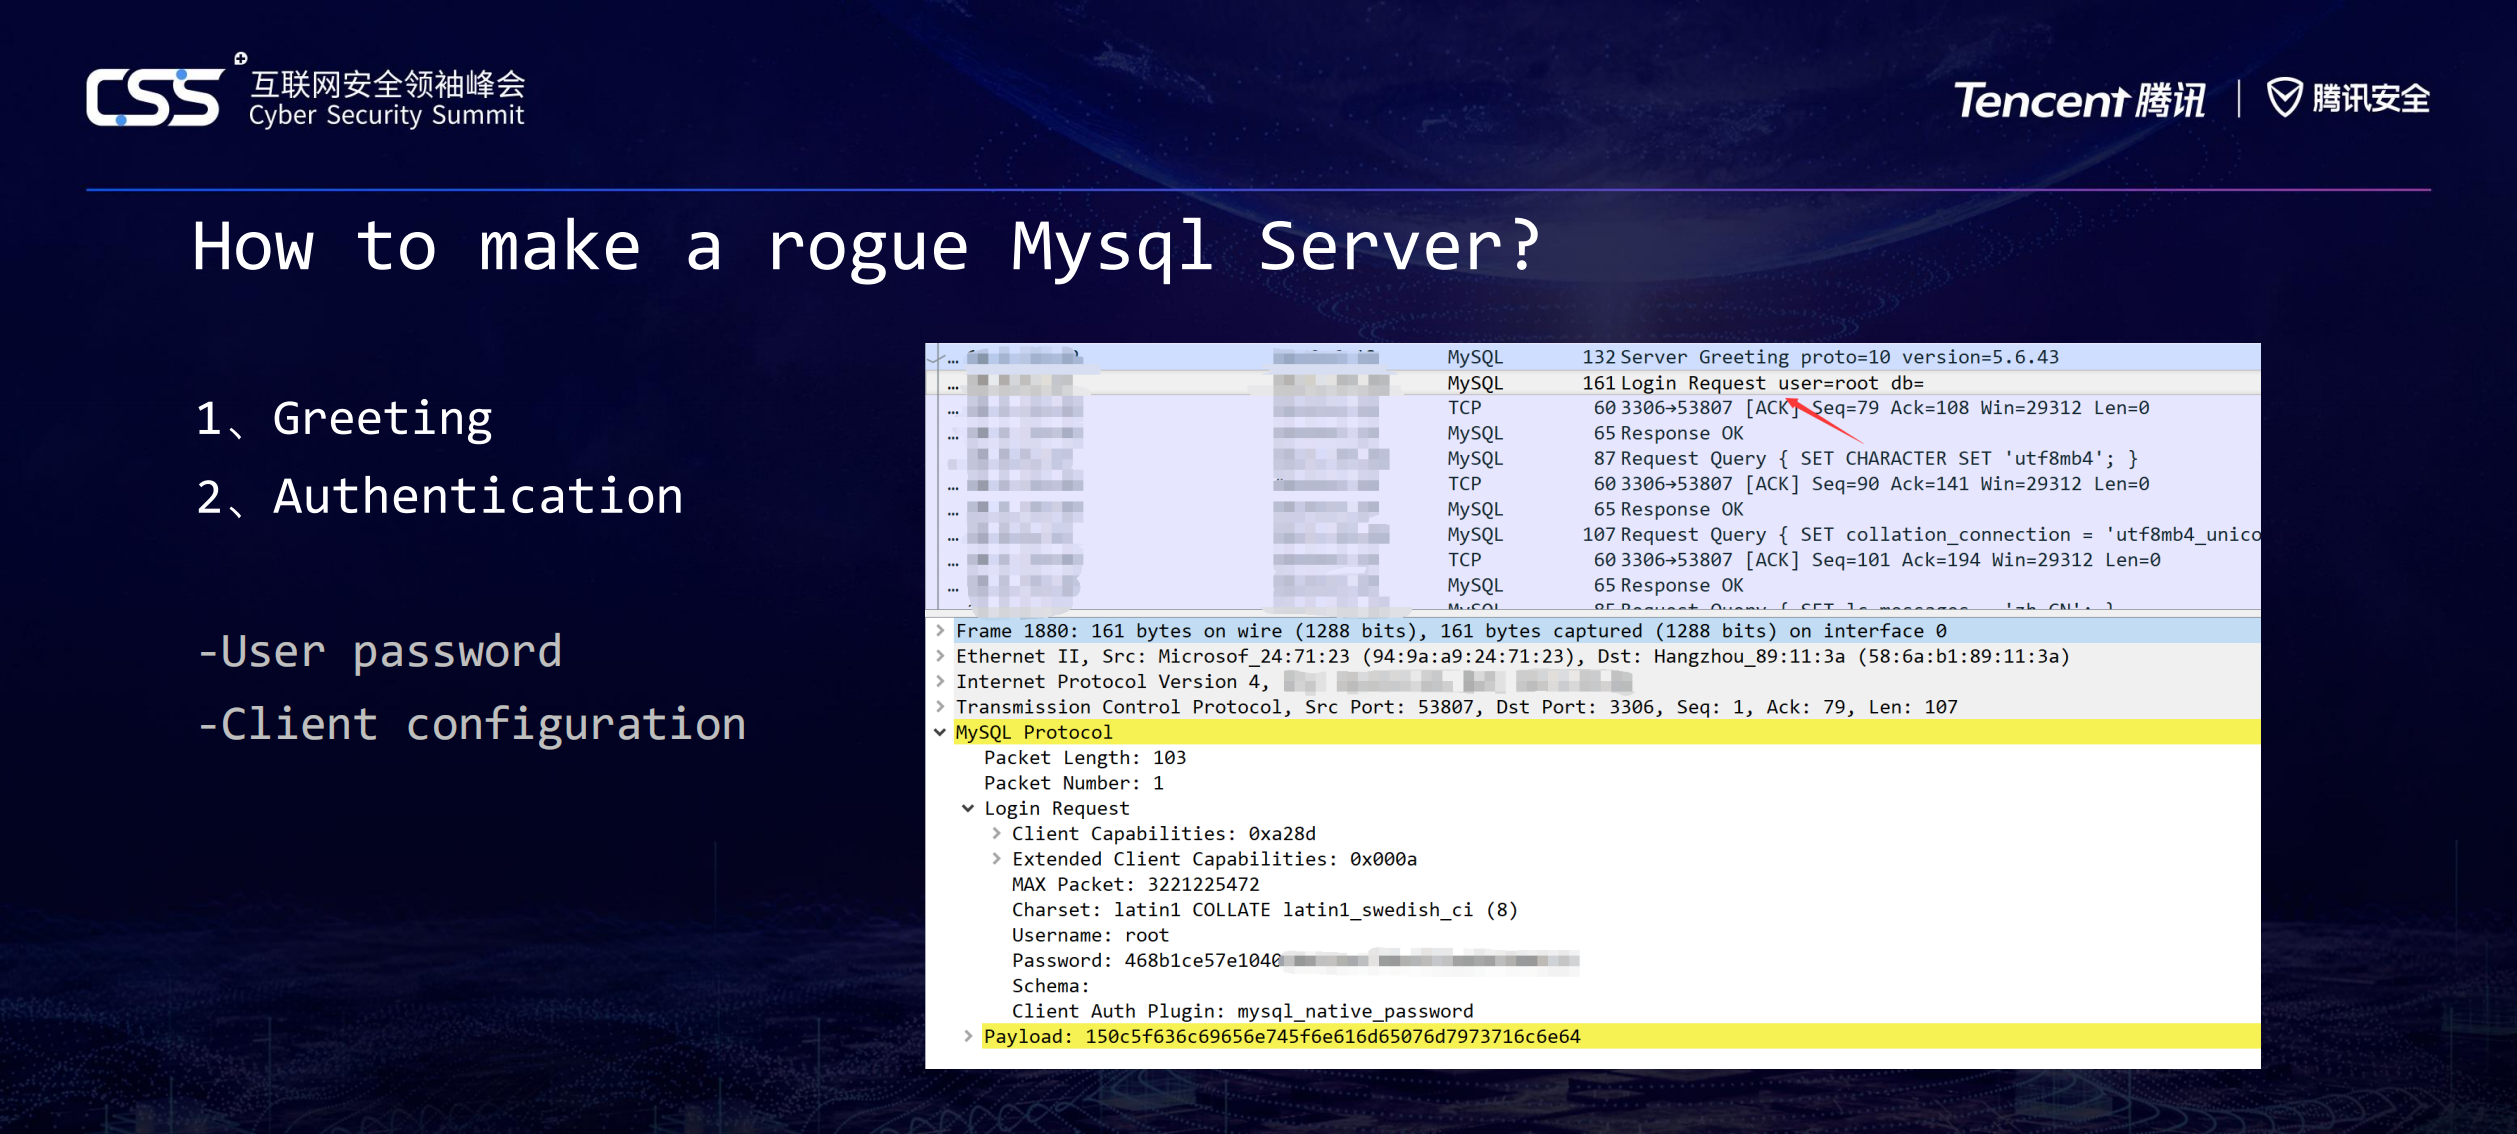Expand Extended Client Capabilities 0x000a
2517x1134 pixels.
click(x=996, y=858)
